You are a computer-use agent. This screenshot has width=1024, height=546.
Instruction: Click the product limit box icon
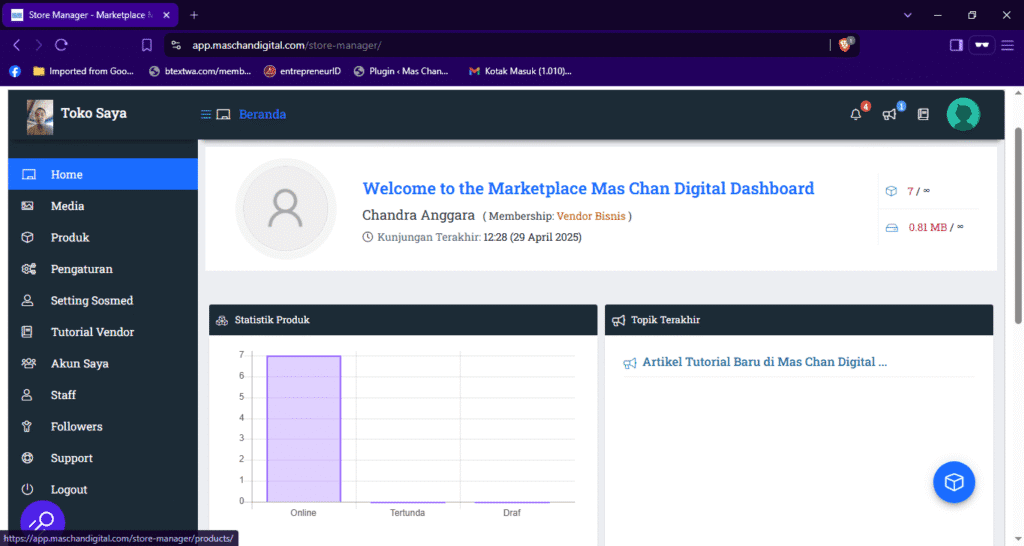coord(891,191)
